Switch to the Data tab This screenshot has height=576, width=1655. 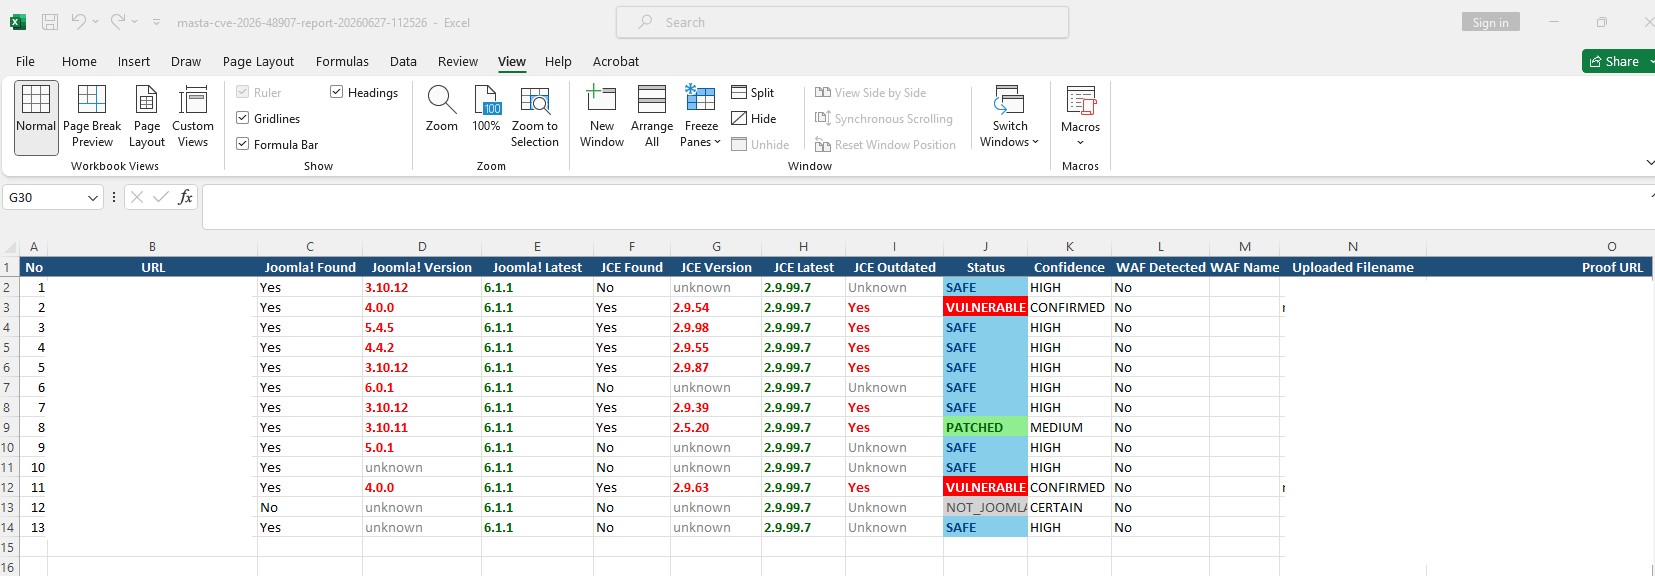(x=403, y=61)
